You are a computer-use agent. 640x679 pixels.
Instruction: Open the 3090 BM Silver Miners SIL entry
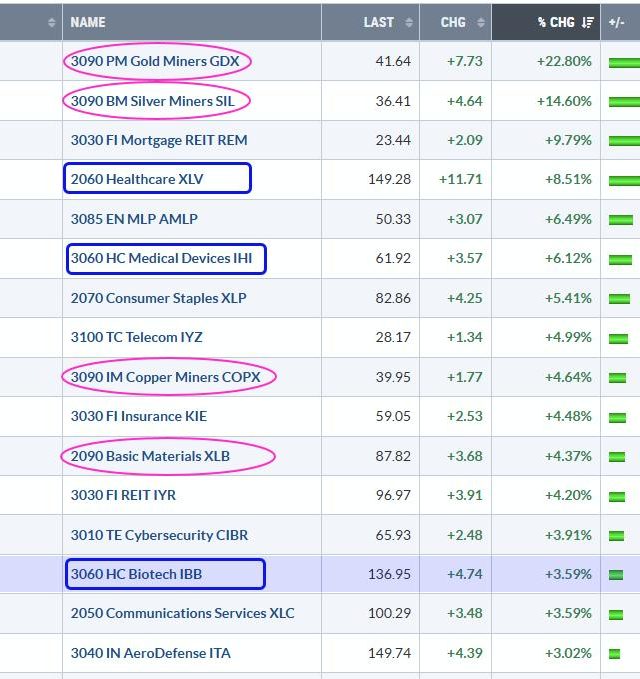point(157,101)
